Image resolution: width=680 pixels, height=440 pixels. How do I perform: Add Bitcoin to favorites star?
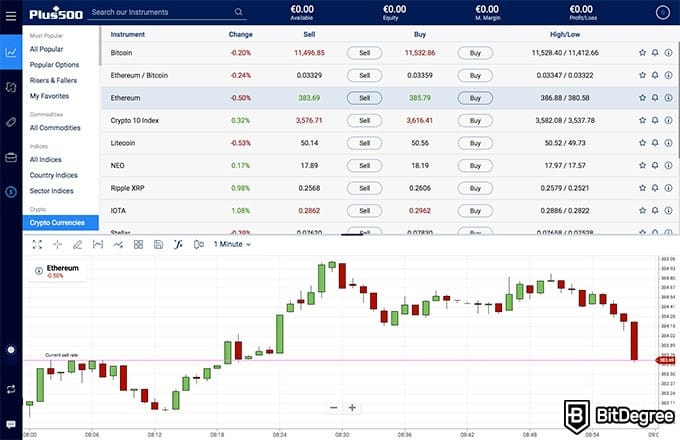pos(642,52)
